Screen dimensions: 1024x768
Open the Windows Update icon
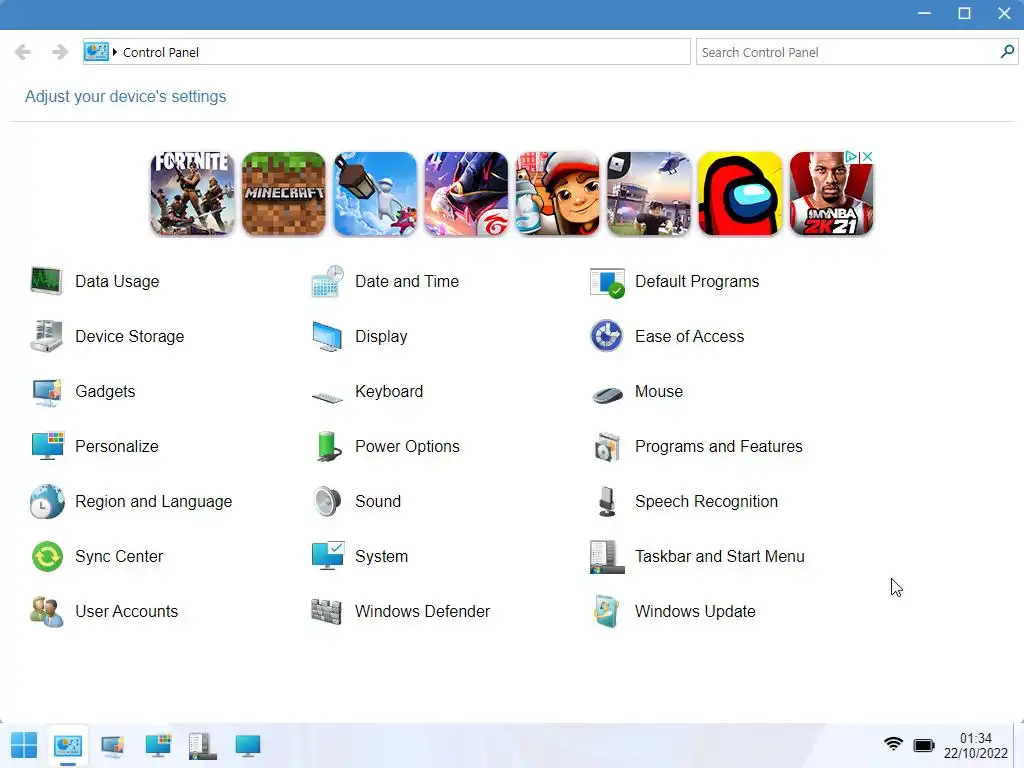click(x=607, y=611)
